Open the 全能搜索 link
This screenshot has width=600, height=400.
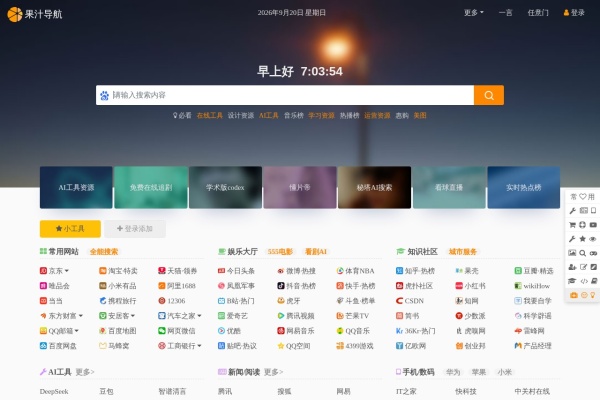(104, 252)
